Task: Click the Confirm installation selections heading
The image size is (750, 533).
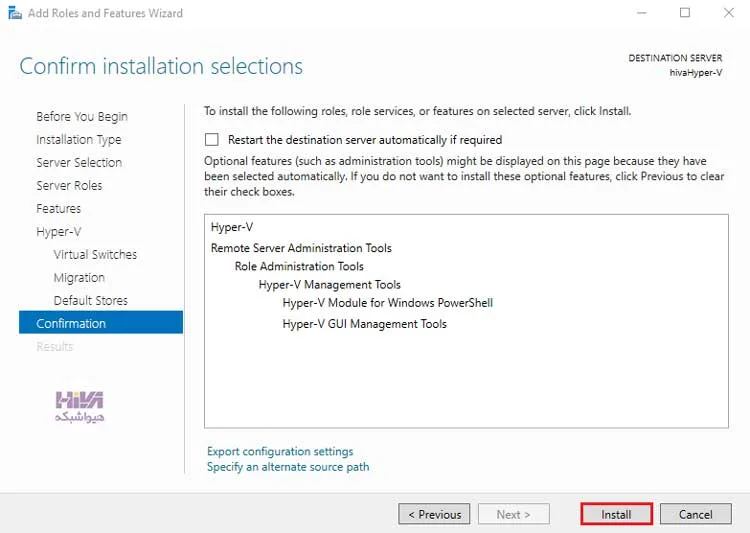Action: (161, 66)
